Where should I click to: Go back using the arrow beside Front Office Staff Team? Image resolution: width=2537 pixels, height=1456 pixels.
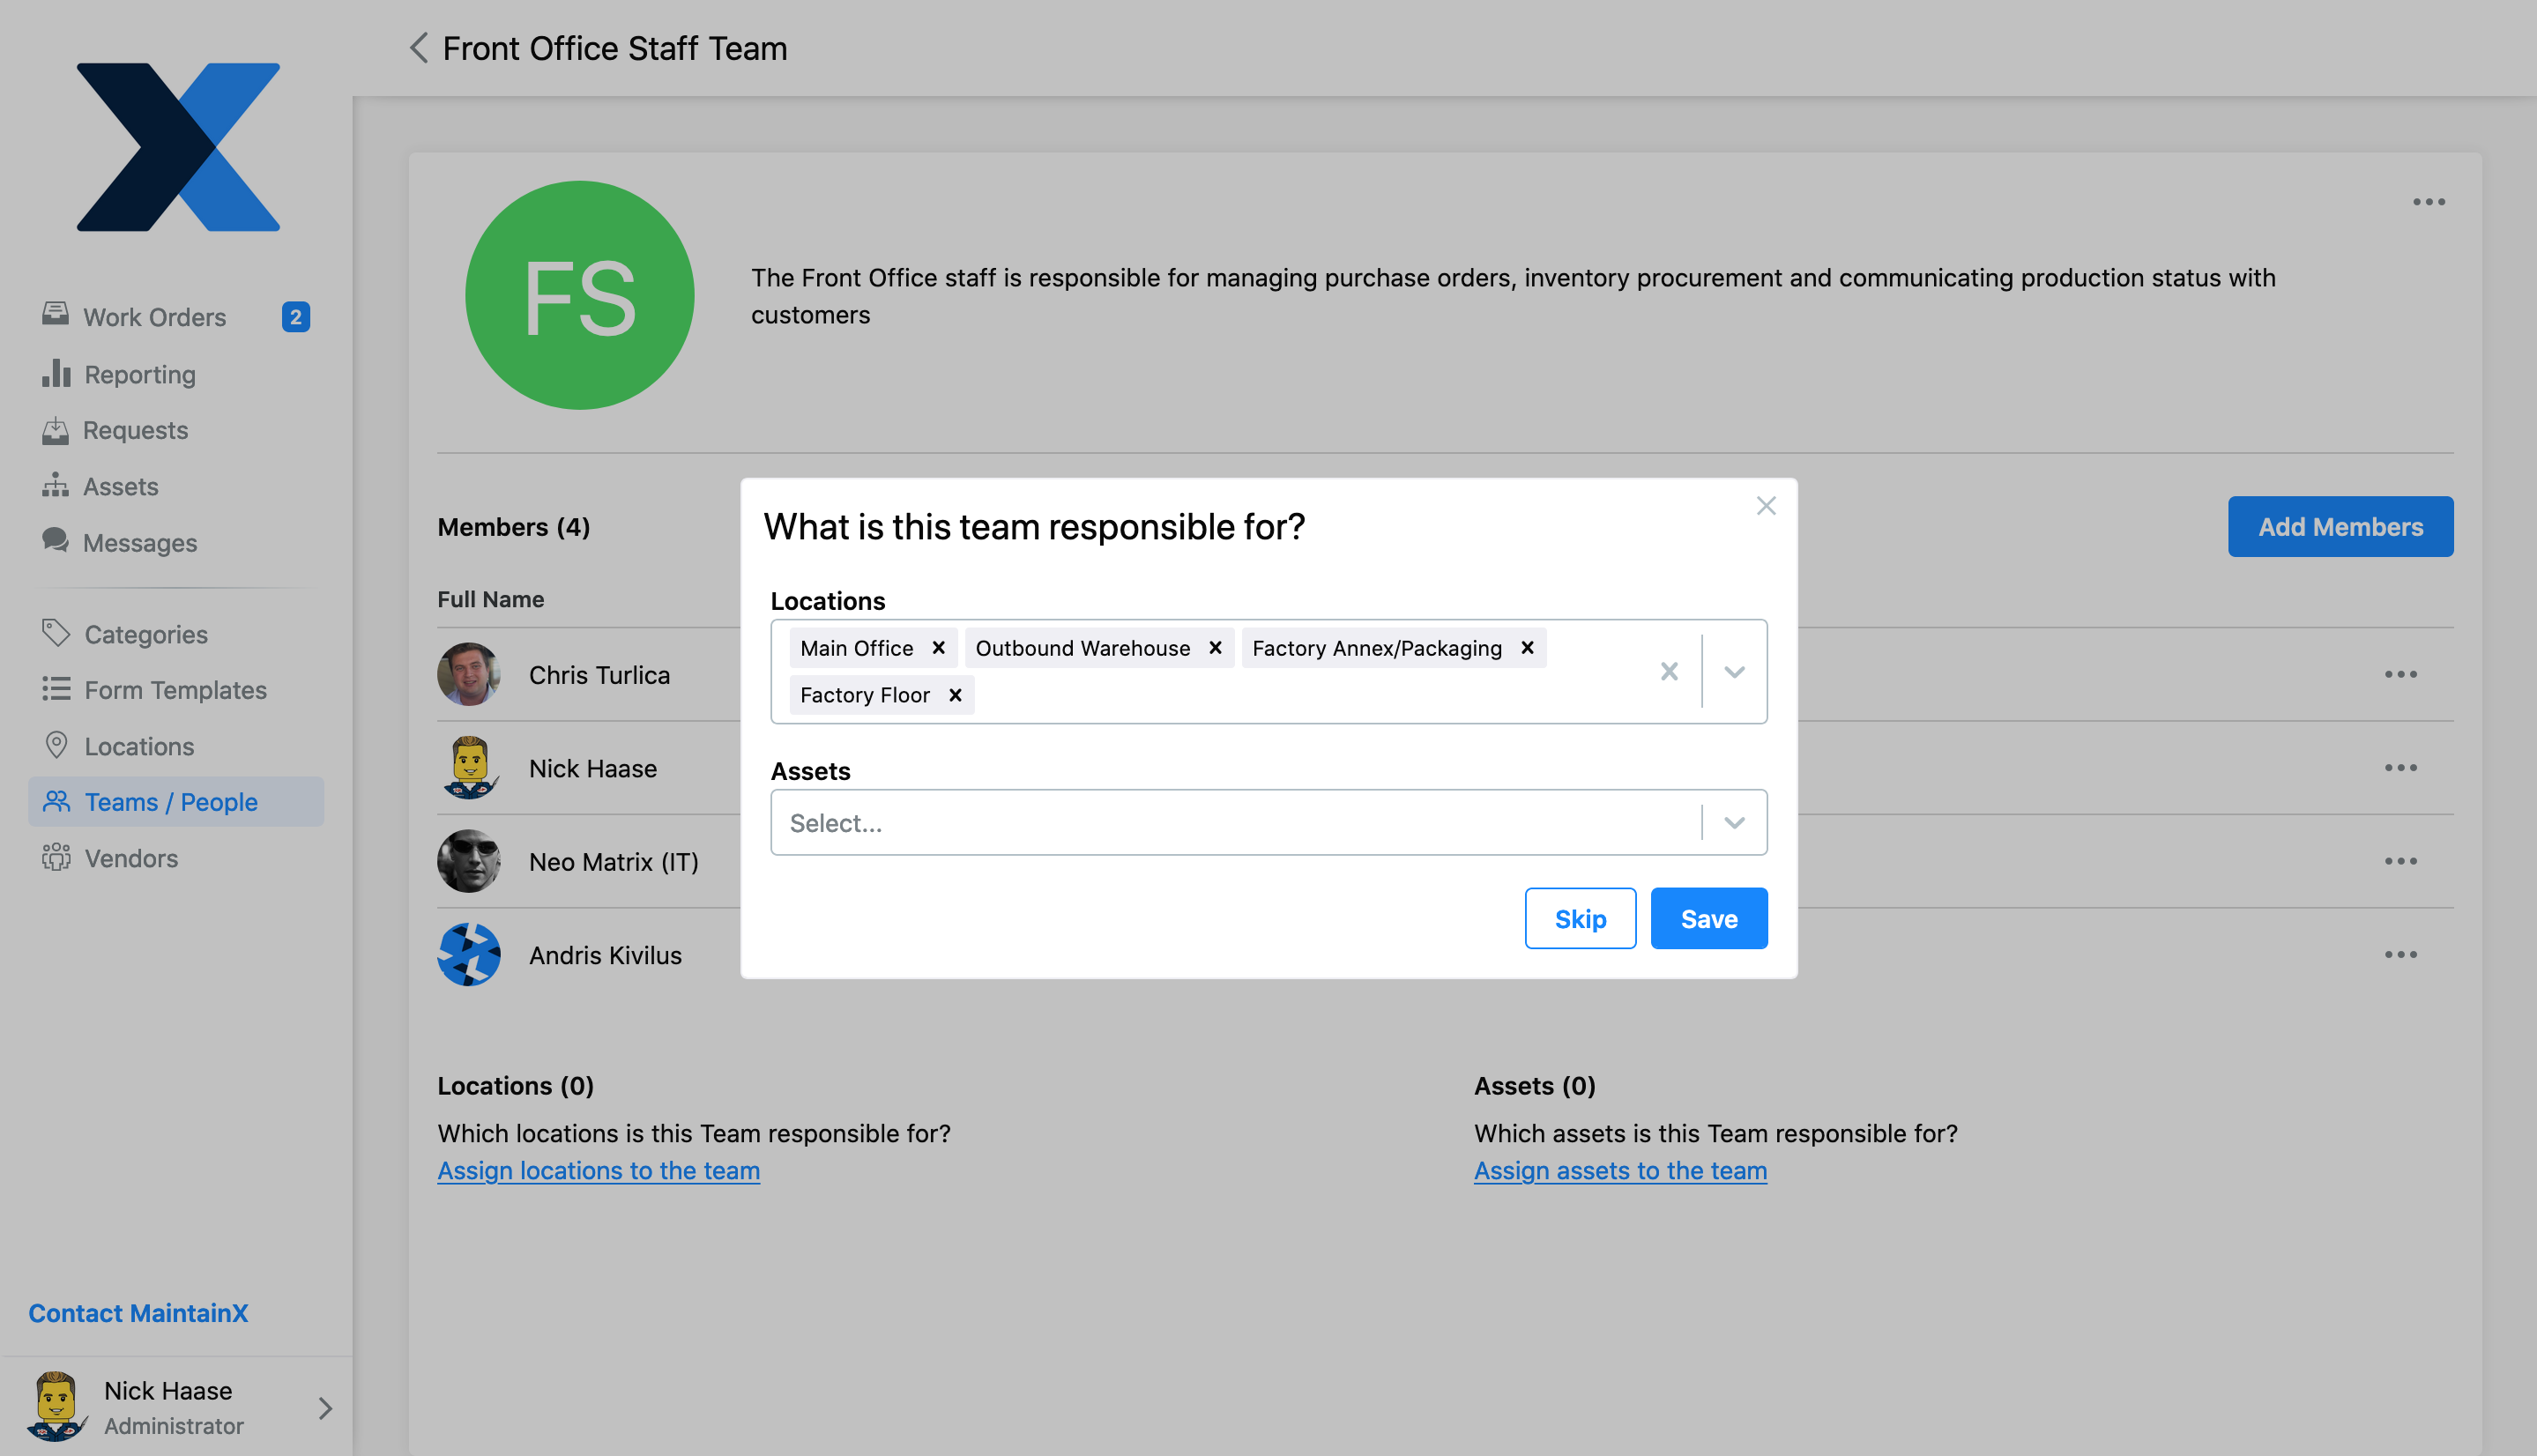[x=419, y=47]
